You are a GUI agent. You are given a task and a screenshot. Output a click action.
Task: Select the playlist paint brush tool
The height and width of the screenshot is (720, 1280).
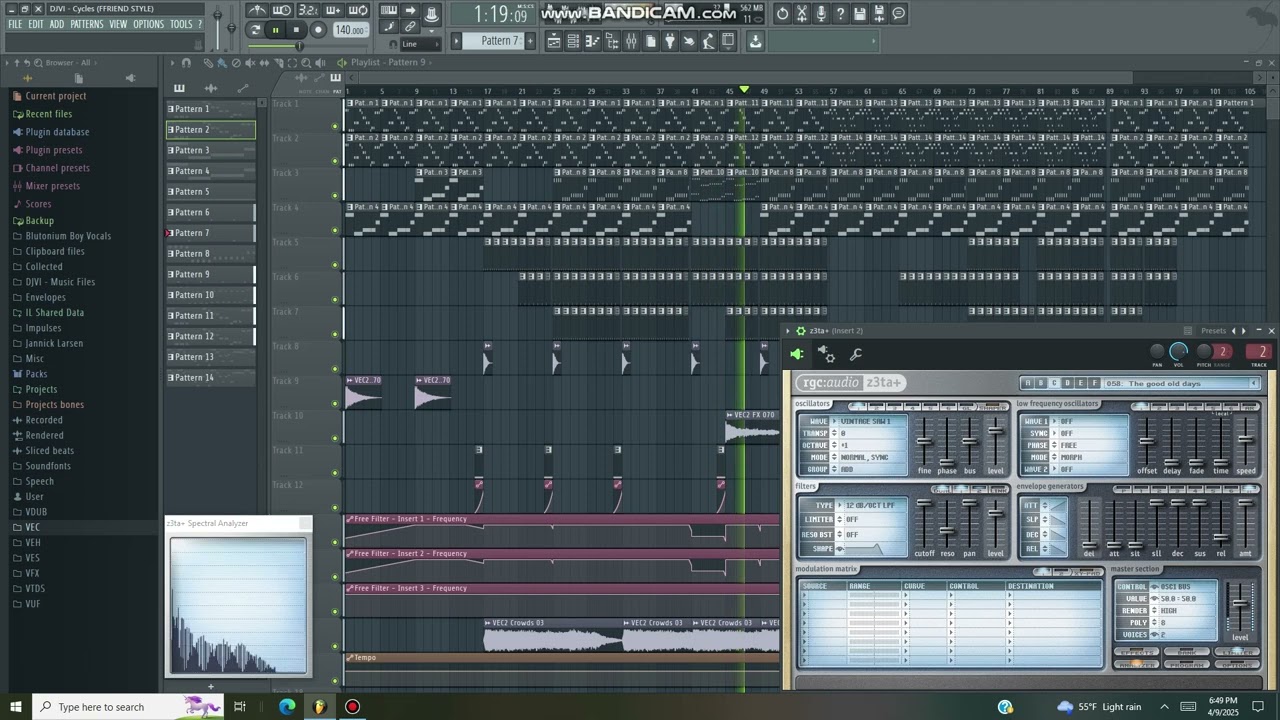pyautogui.click(x=222, y=63)
